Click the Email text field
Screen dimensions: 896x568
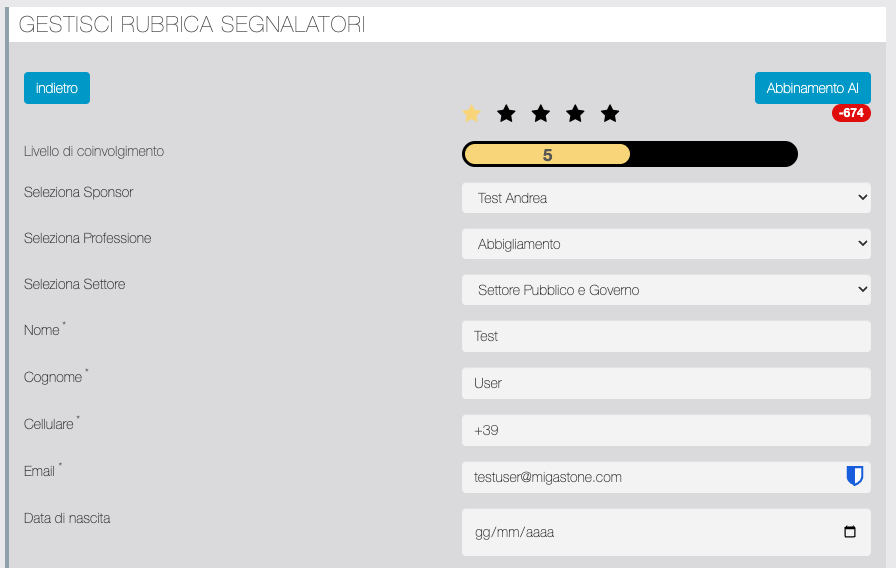[650, 477]
